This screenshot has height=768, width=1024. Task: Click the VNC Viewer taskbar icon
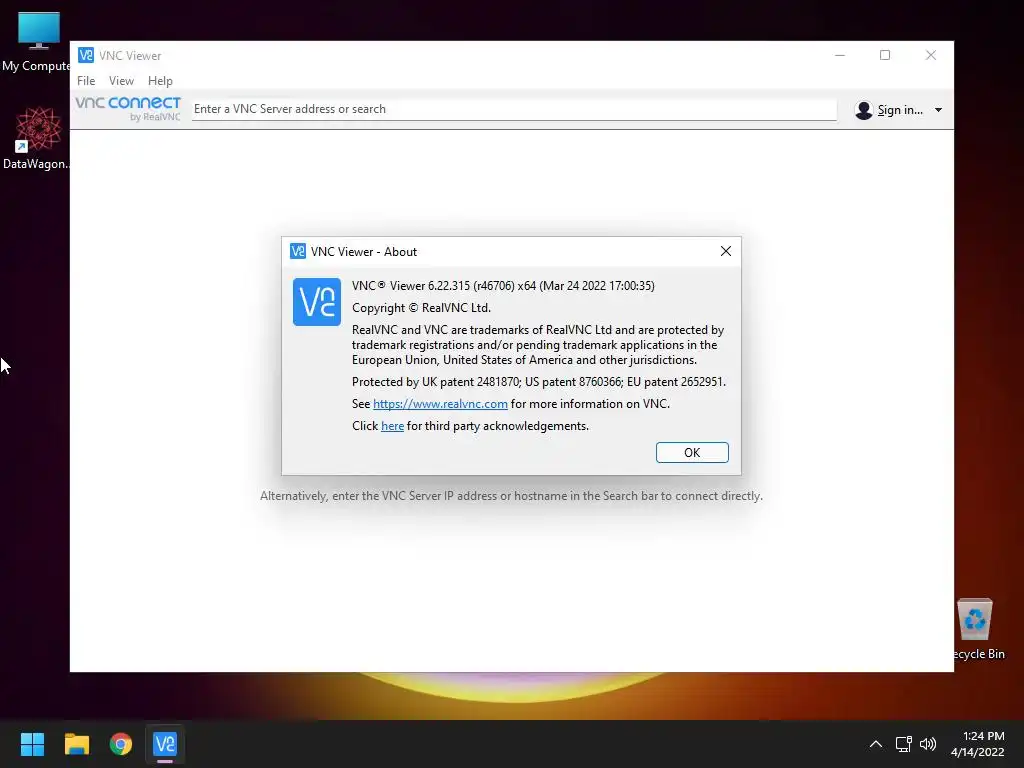[165, 744]
